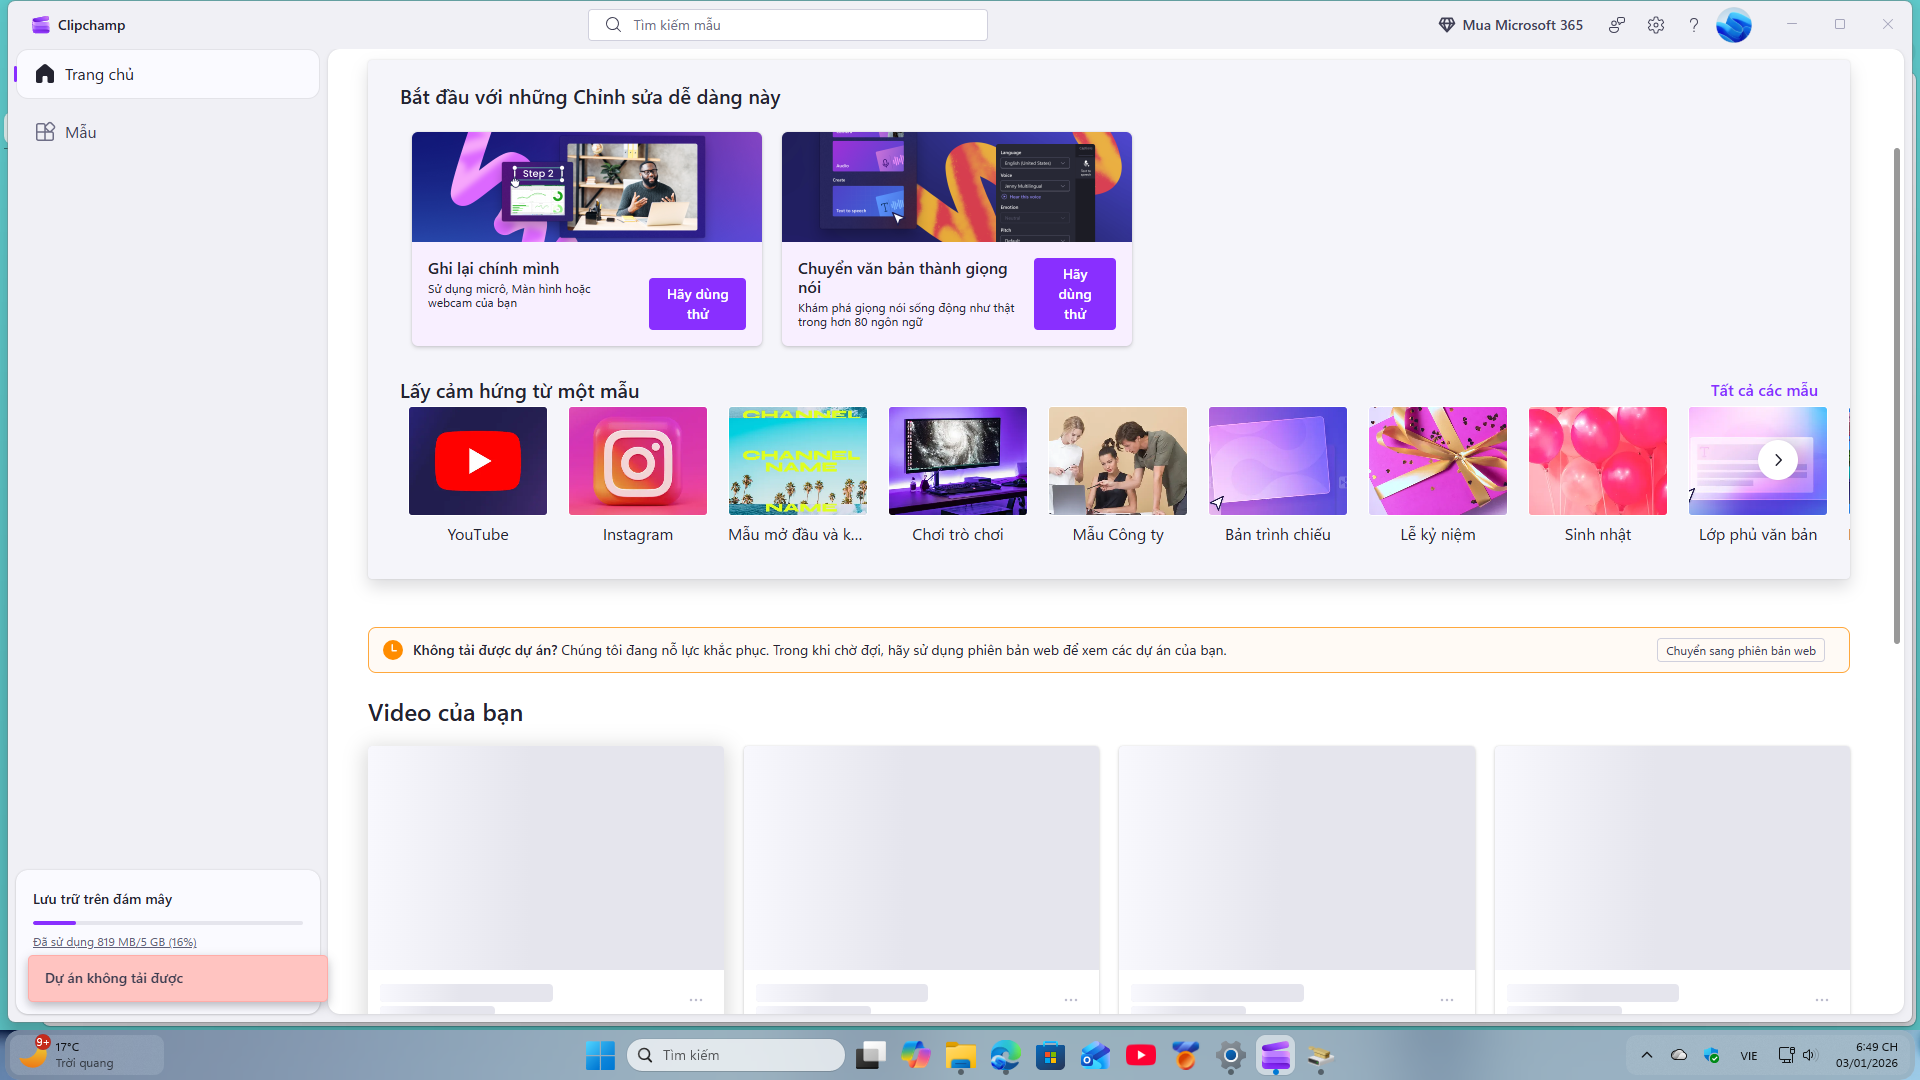Open the feedback icon next to Mua Microsoft 365
This screenshot has width=1920, height=1080.
1616,24
